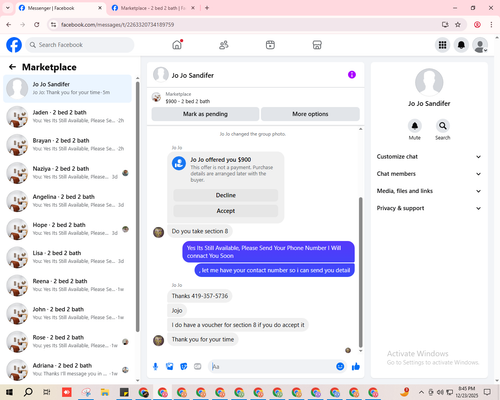Open the tab search dropdown arrow
This screenshot has height=400, width=500.
[x=8, y=8]
